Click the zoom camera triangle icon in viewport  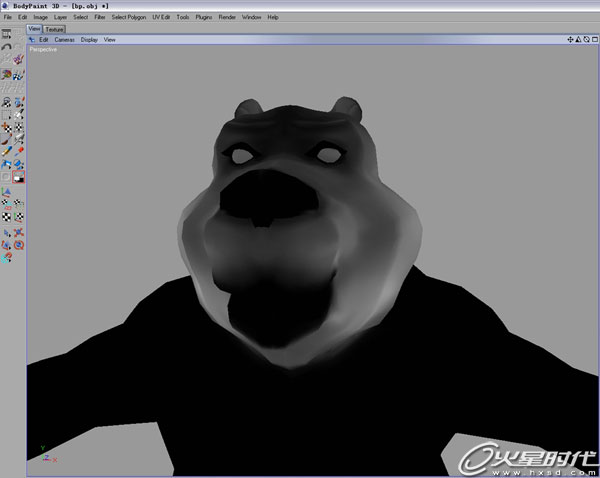click(579, 39)
